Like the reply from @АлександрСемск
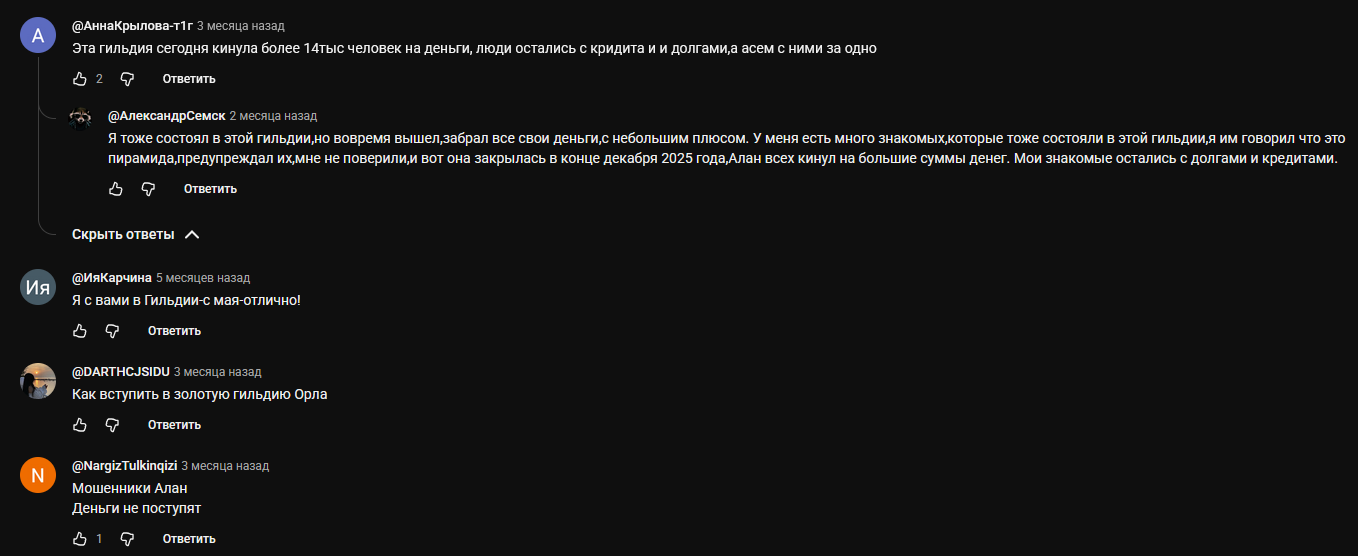The width and height of the screenshot is (1358, 556). pos(116,188)
